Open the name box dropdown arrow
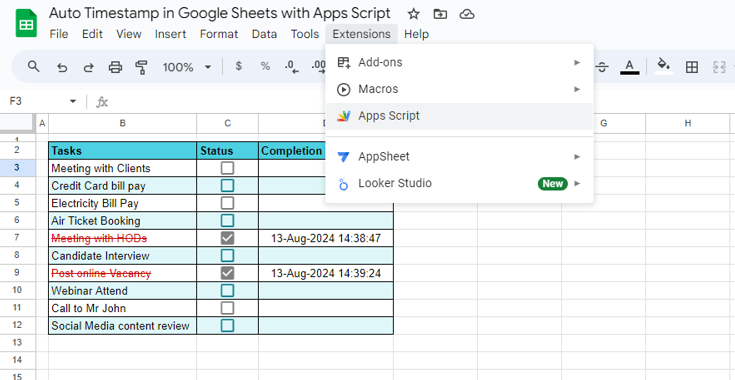This screenshot has width=735, height=380. 73,101
